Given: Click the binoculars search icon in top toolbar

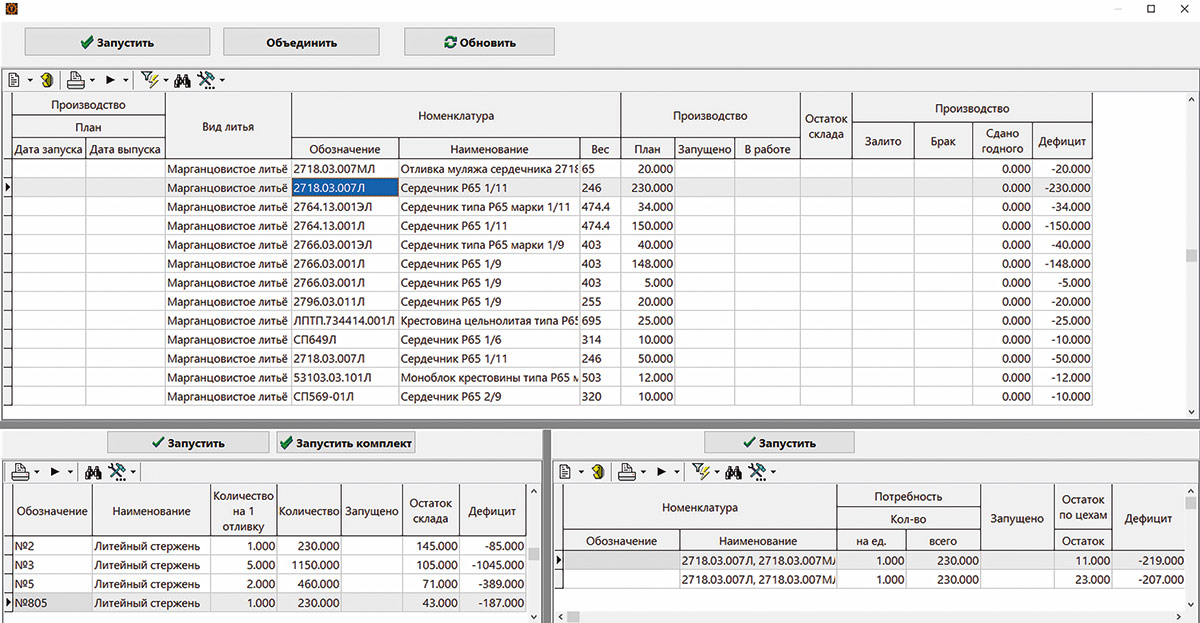Looking at the screenshot, I should [182, 79].
